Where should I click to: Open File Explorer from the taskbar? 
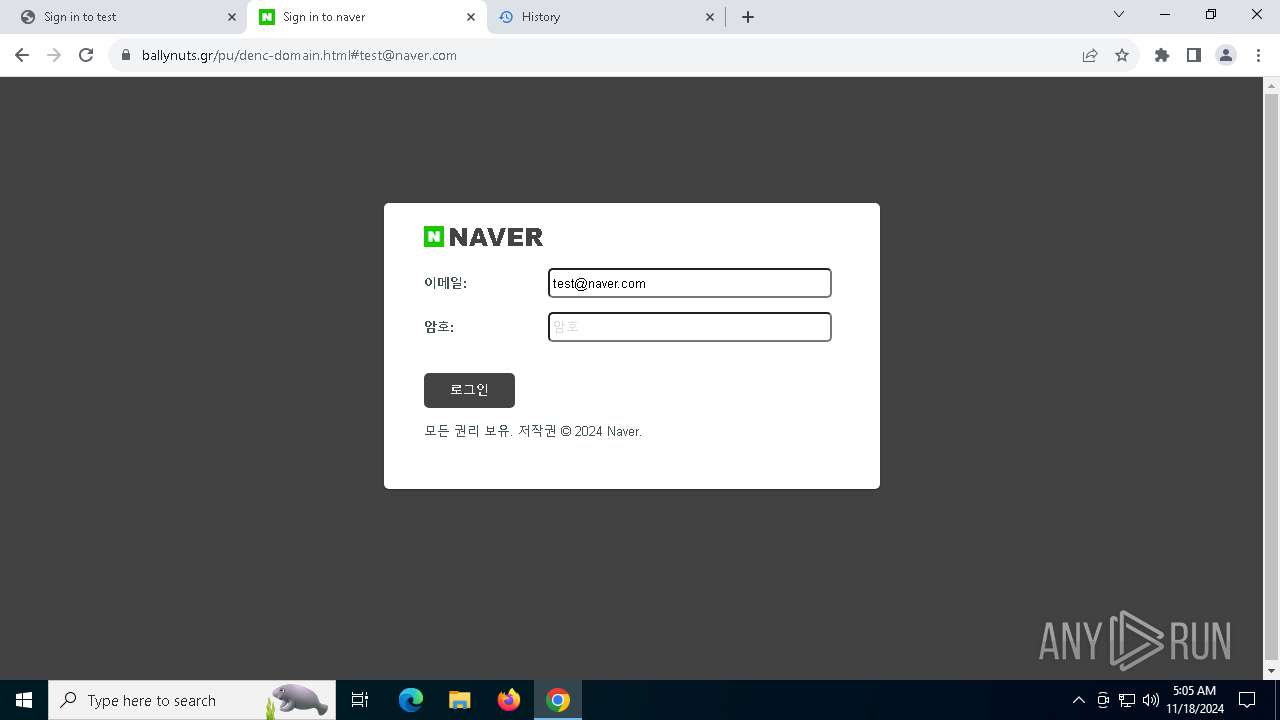460,700
